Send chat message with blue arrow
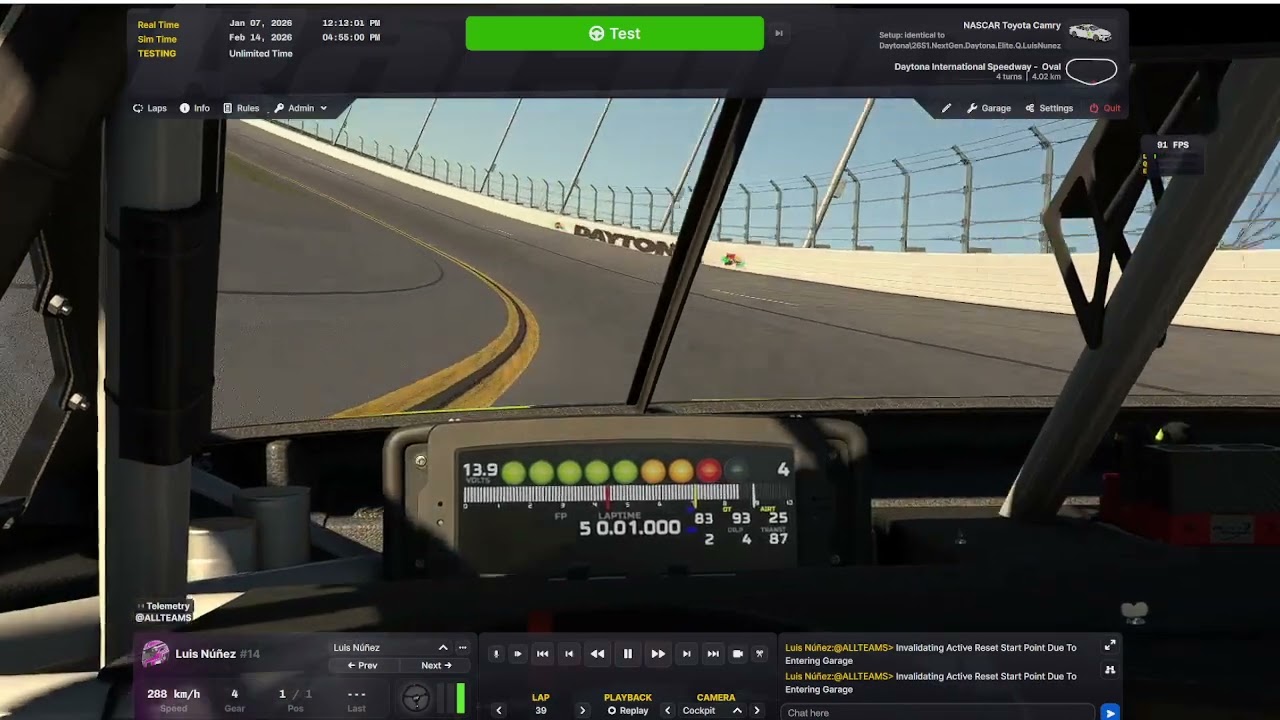This screenshot has width=1280, height=720. click(x=1109, y=713)
